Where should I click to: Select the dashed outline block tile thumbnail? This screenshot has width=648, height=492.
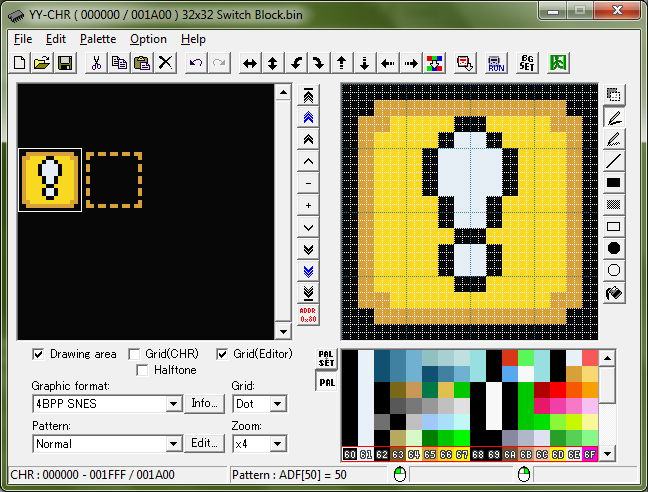pyautogui.click(x=114, y=180)
